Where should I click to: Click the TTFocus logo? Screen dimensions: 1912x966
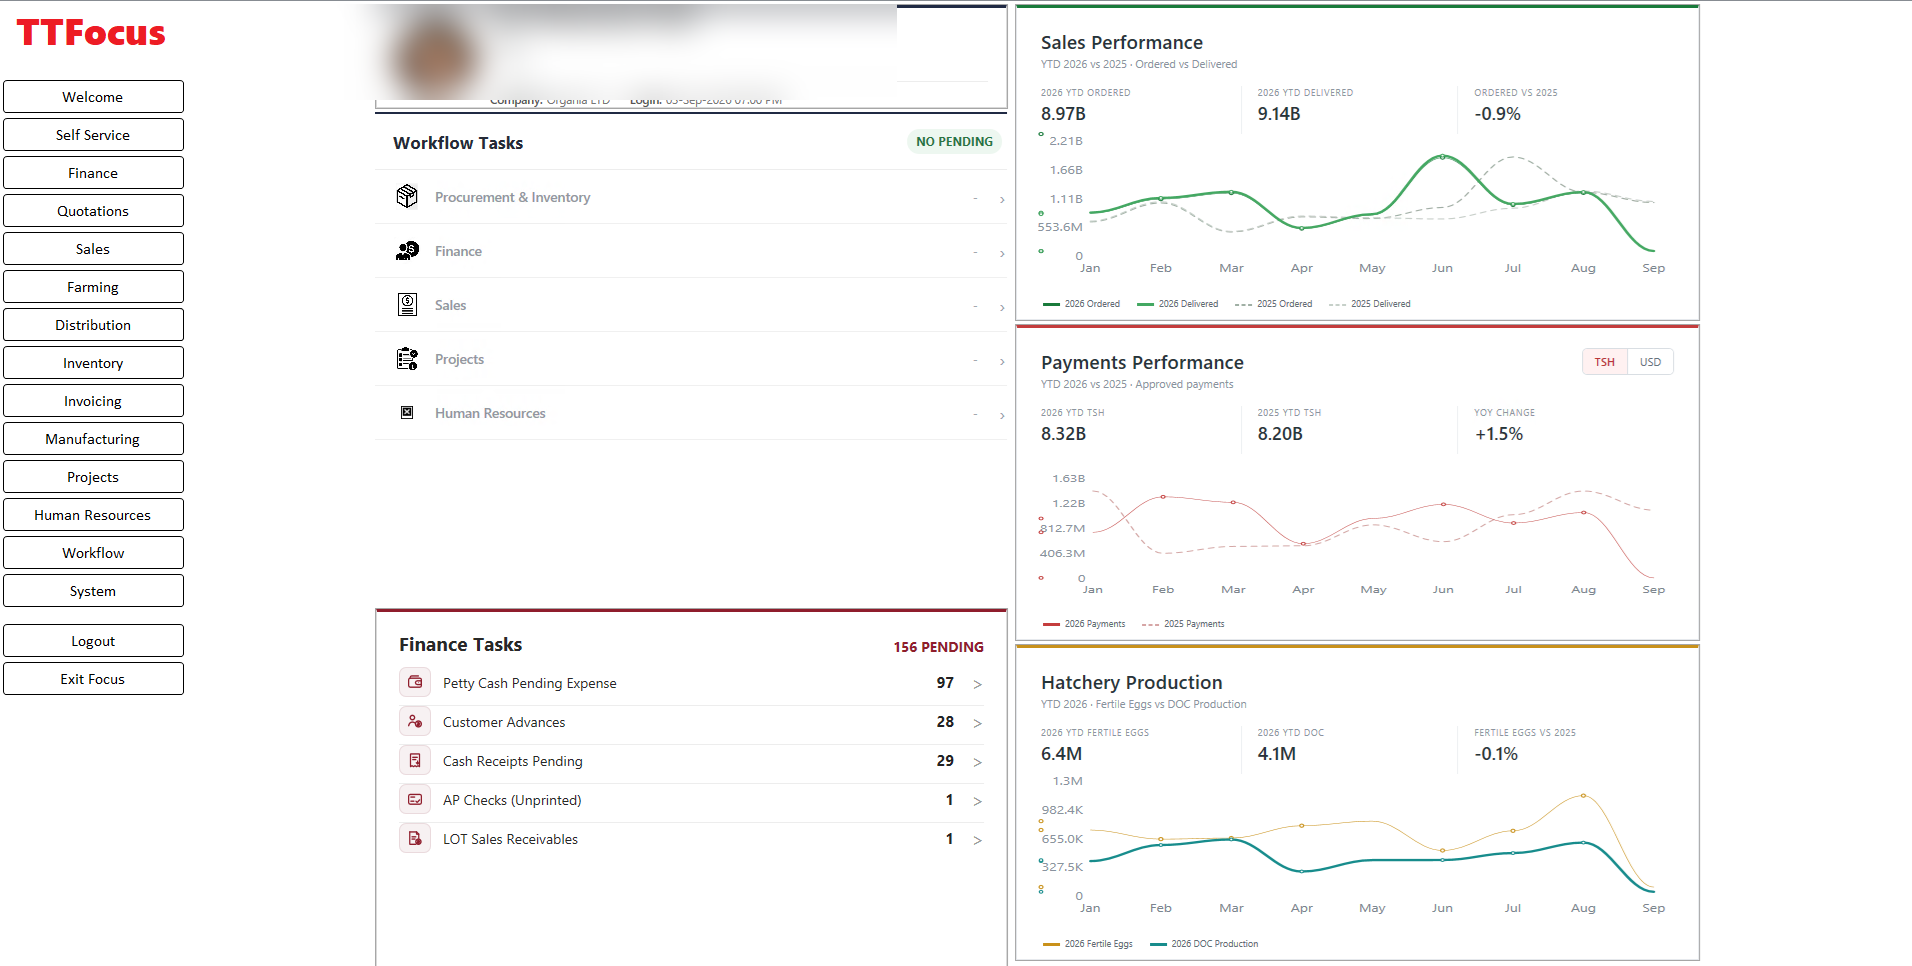click(91, 33)
